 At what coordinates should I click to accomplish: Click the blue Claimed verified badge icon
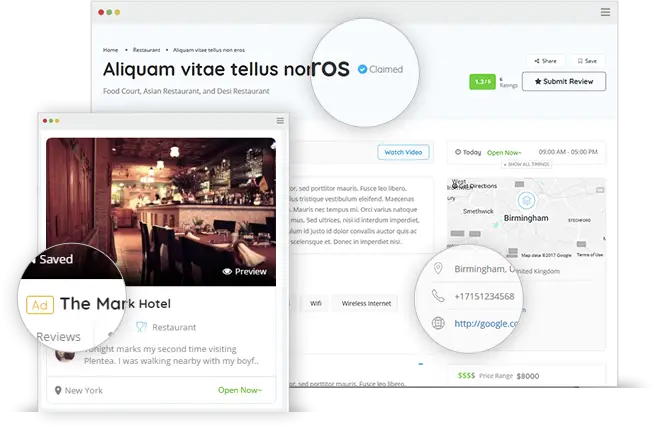pyautogui.click(x=362, y=69)
